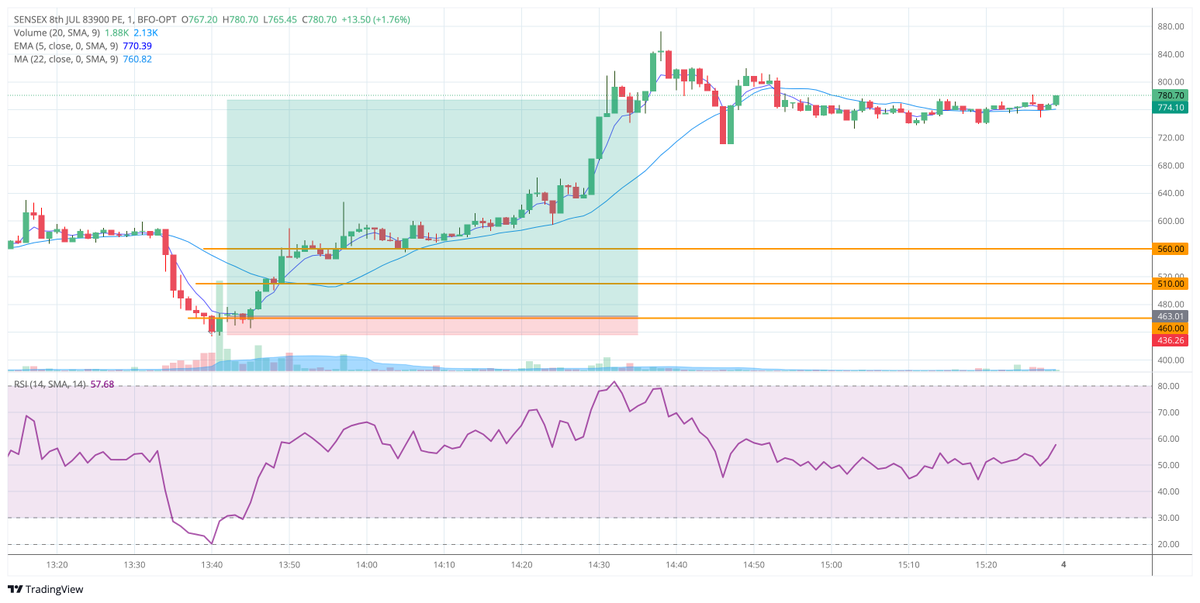Select the green profit zone of the long position
Screen dimensions: 1200x603
(432, 208)
